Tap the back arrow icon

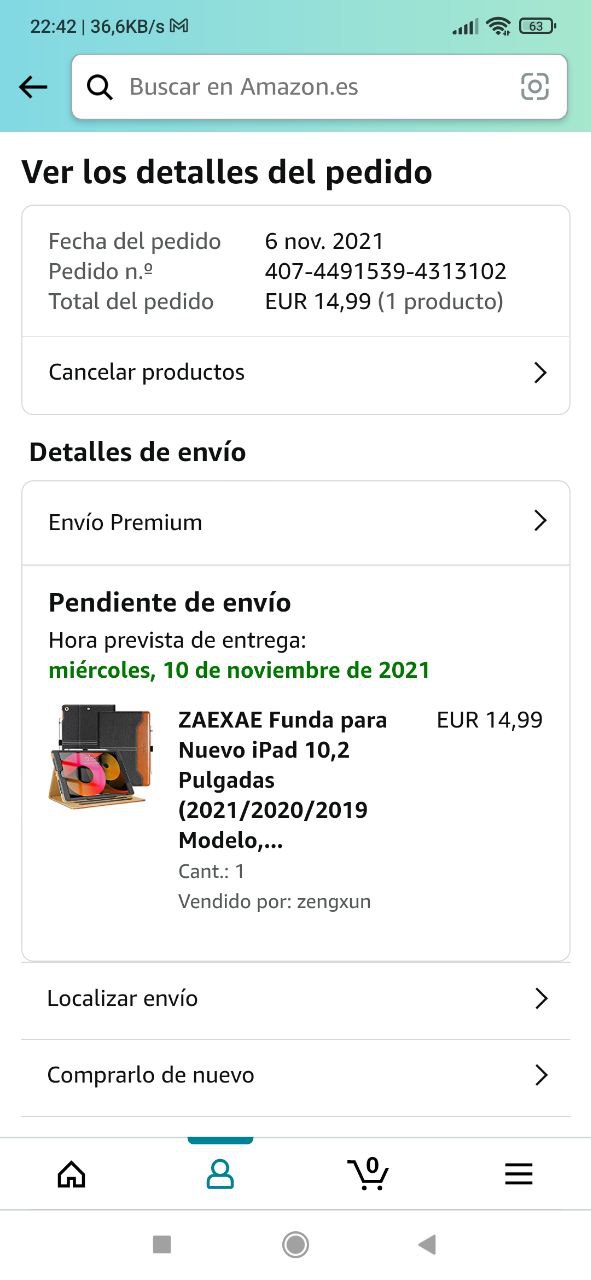pos(33,87)
